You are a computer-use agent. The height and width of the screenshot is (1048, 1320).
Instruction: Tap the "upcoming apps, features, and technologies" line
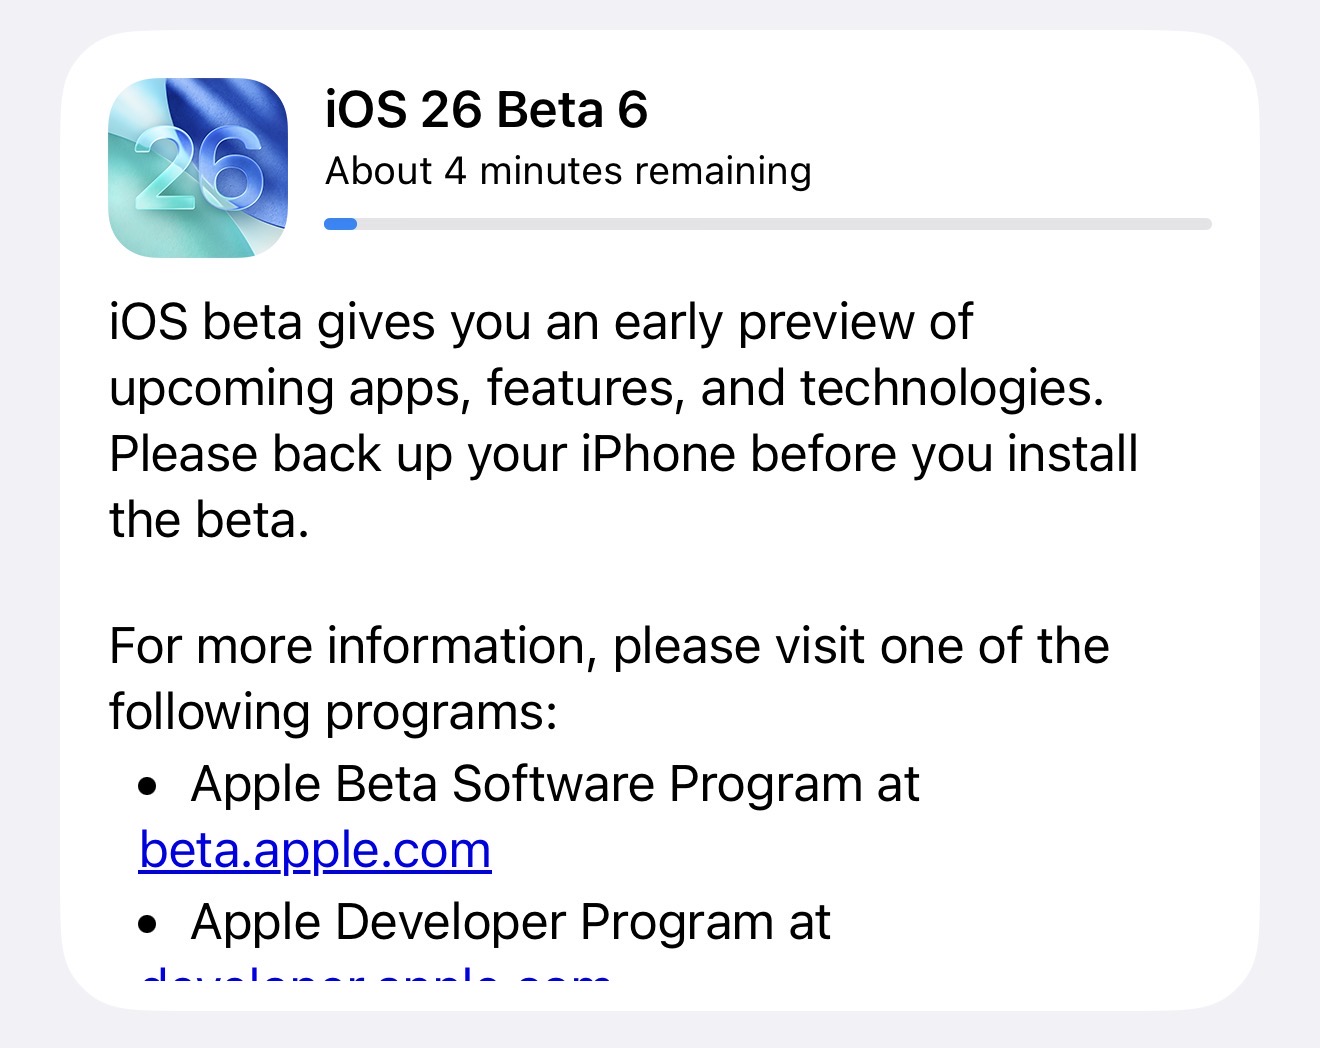[606, 388]
